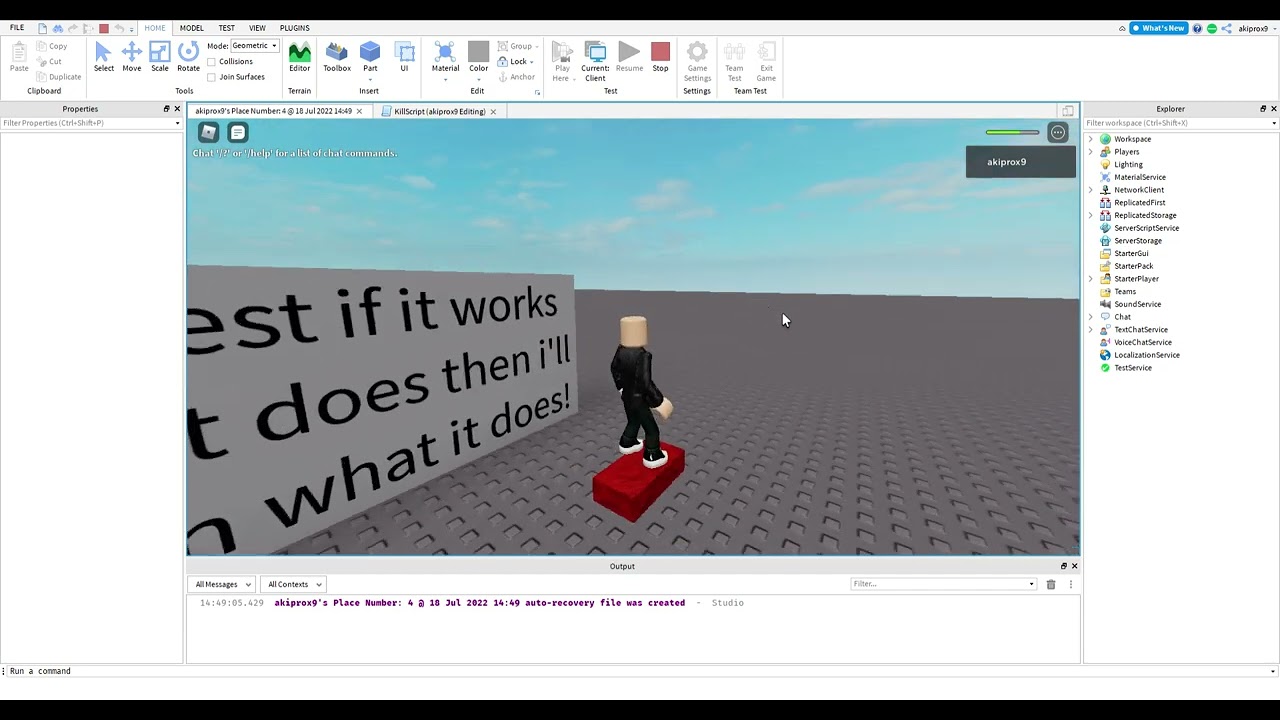1280x720 pixels.
Task: Select StarterGui in Explorer
Action: [1131, 254]
